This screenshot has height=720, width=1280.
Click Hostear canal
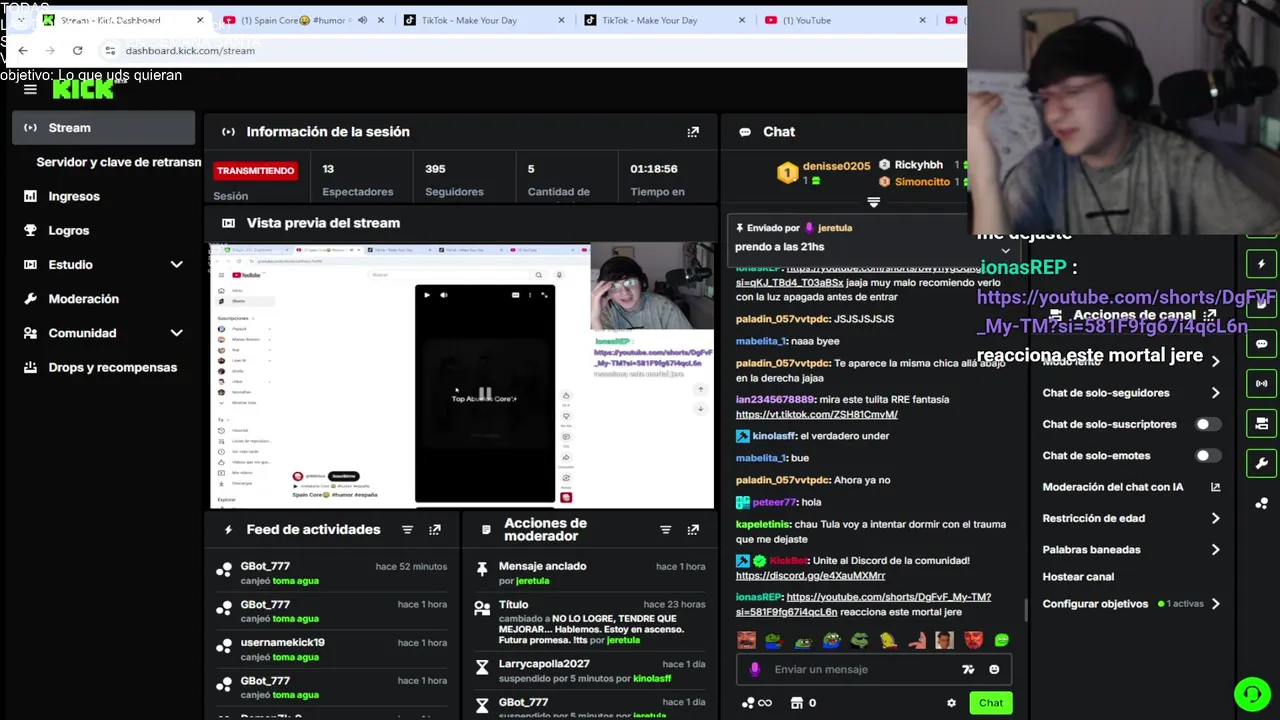tap(1078, 577)
